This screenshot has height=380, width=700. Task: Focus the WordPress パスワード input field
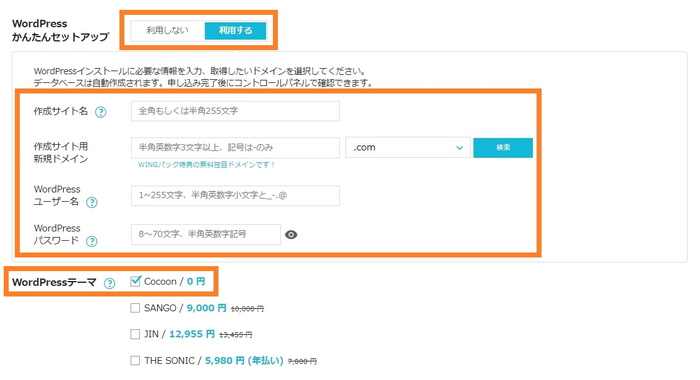click(206, 234)
